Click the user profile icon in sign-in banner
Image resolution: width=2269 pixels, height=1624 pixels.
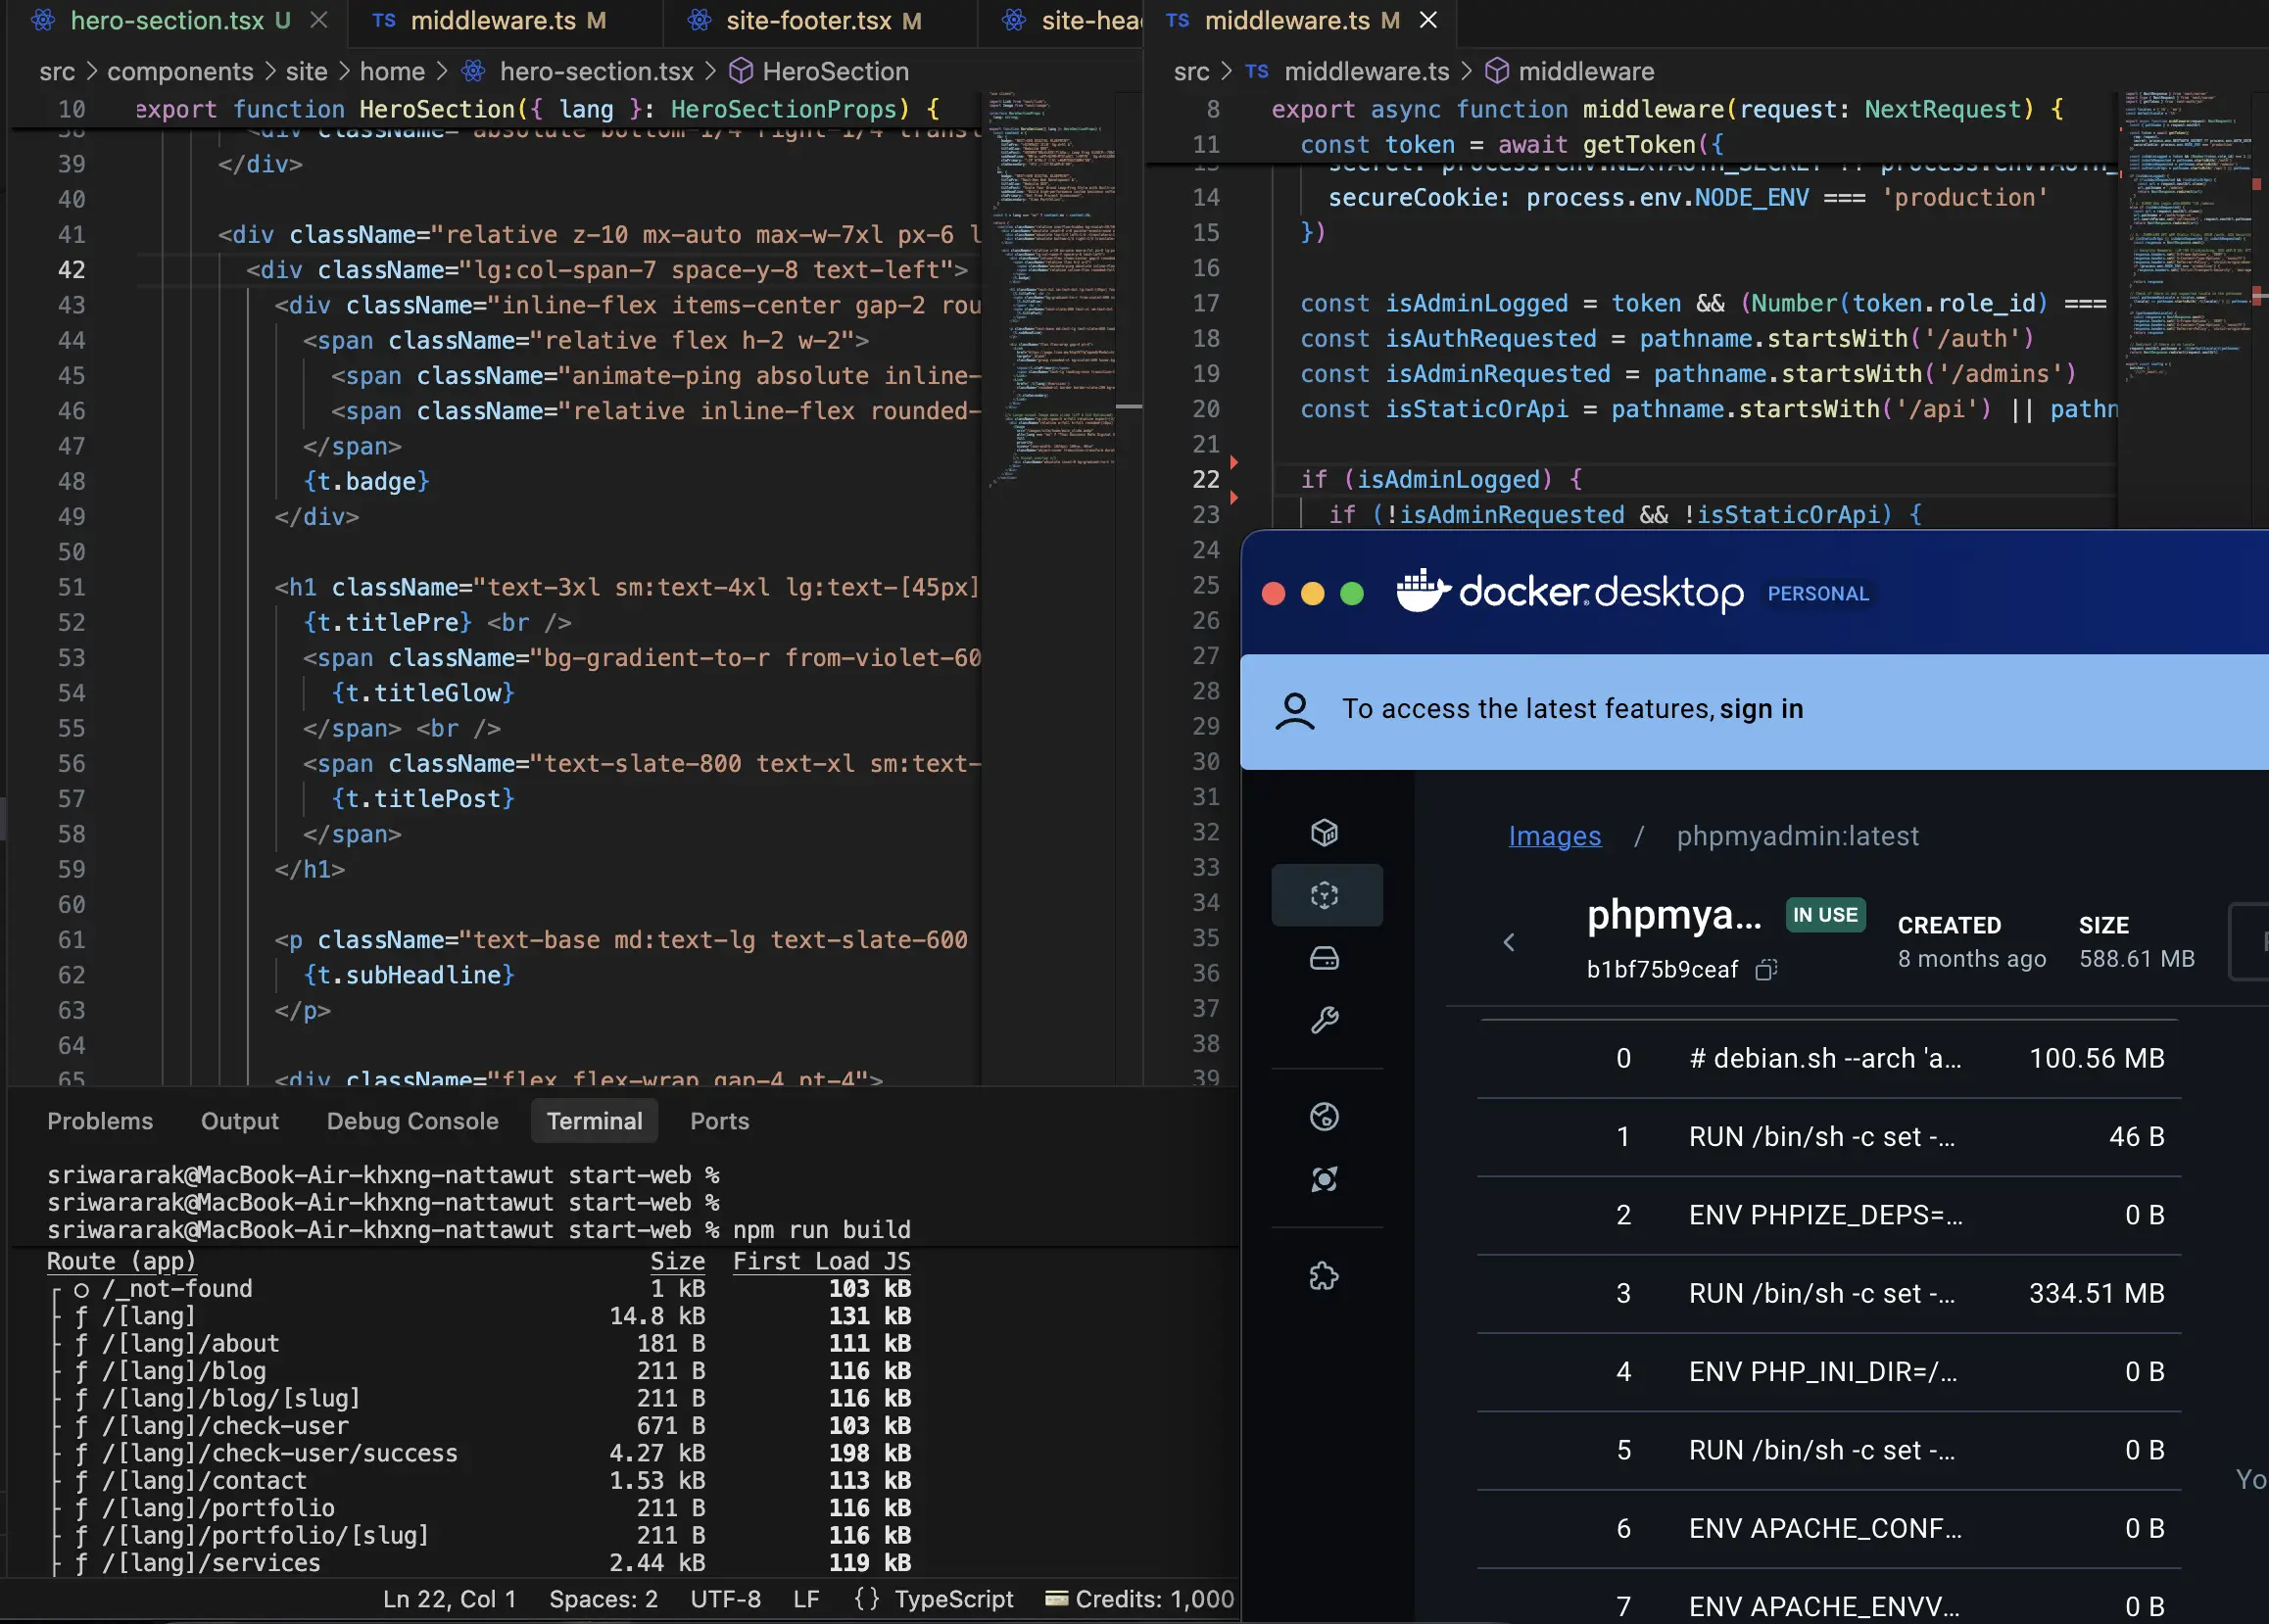(x=1295, y=711)
